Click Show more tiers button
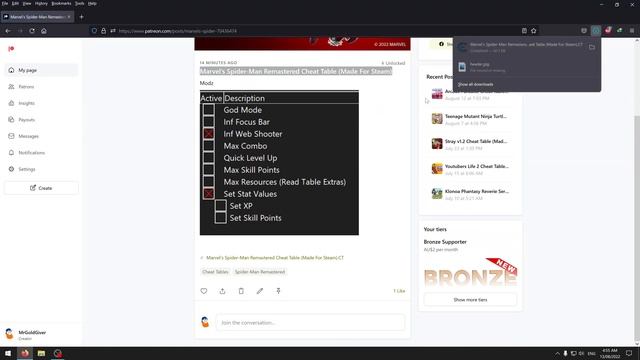640x360 pixels. click(x=470, y=300)
